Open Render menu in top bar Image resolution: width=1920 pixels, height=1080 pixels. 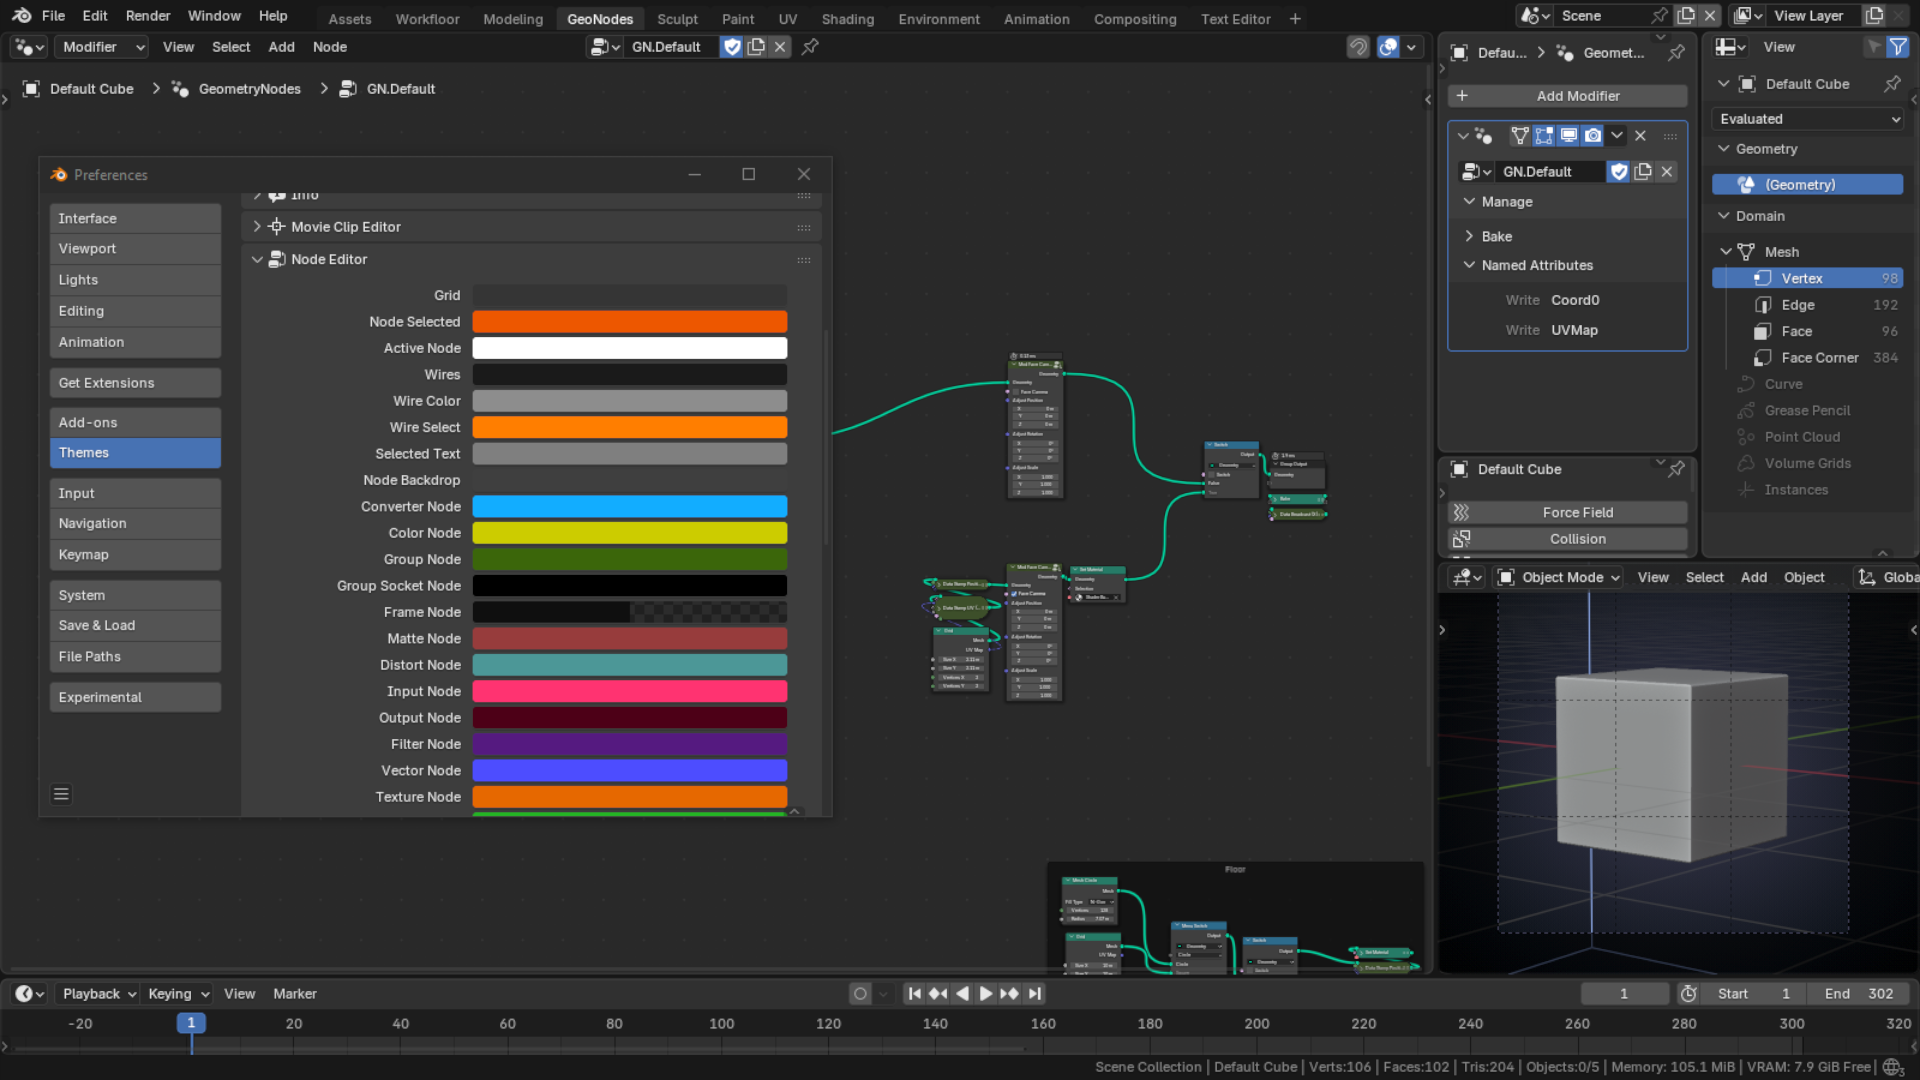(x=148, y=16)
